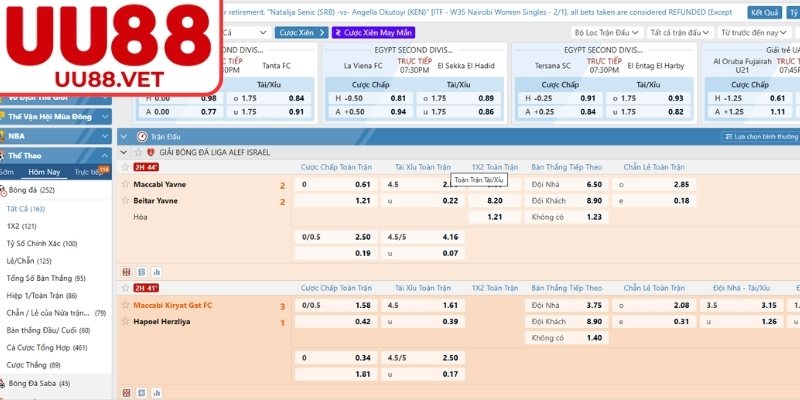
Task: Star the 2H 44' match row
Action: [x=125, y=167]
